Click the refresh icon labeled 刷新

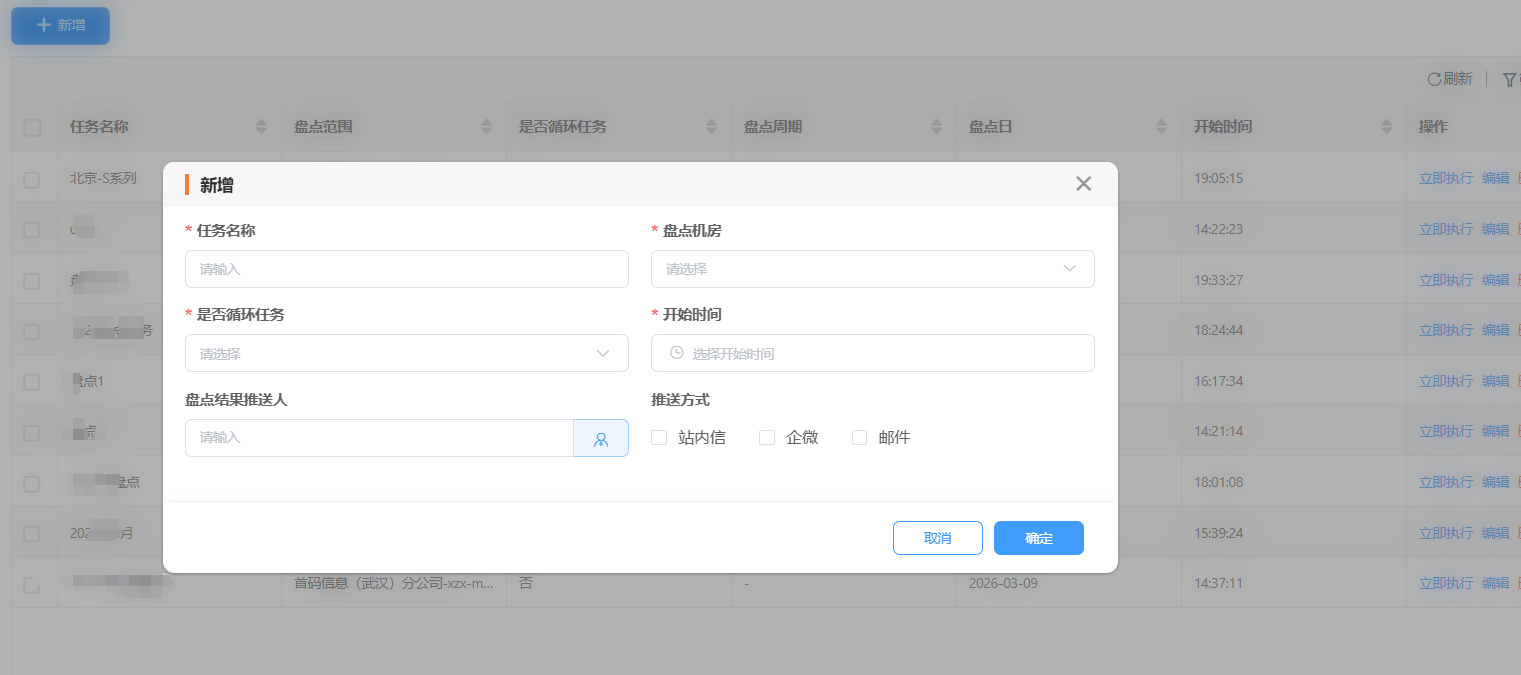click(x=1433, y=79)
